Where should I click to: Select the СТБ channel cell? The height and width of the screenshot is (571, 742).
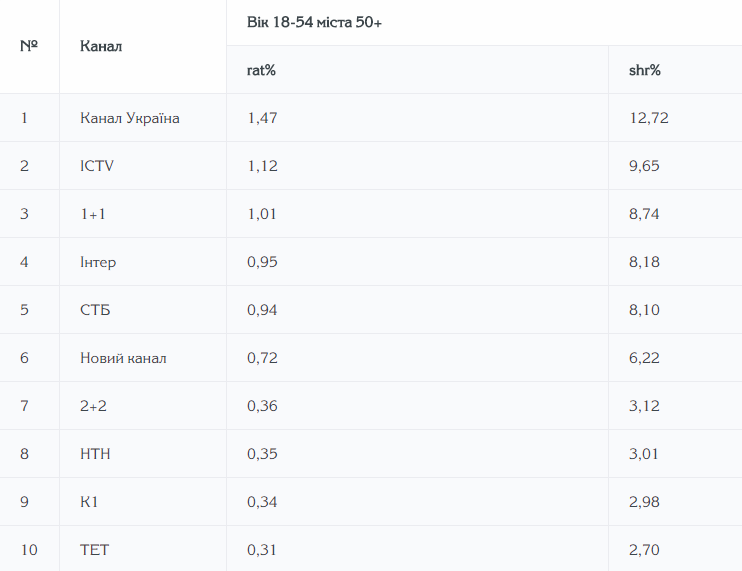pyautogui.click(x=95, y=310)
